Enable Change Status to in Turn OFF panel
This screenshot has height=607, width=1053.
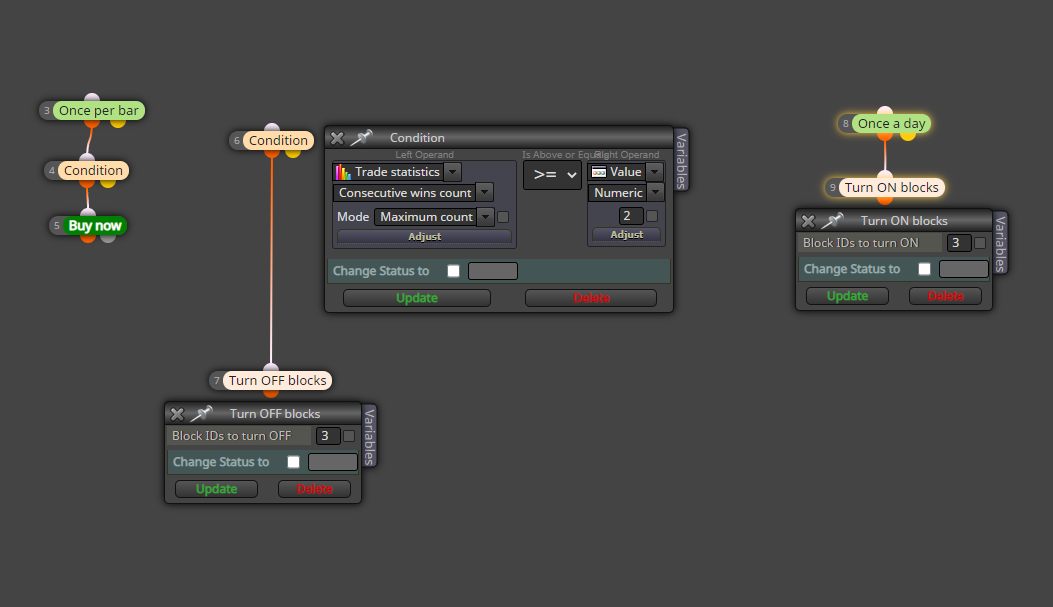pyautogui.click(x=293, y=462)
